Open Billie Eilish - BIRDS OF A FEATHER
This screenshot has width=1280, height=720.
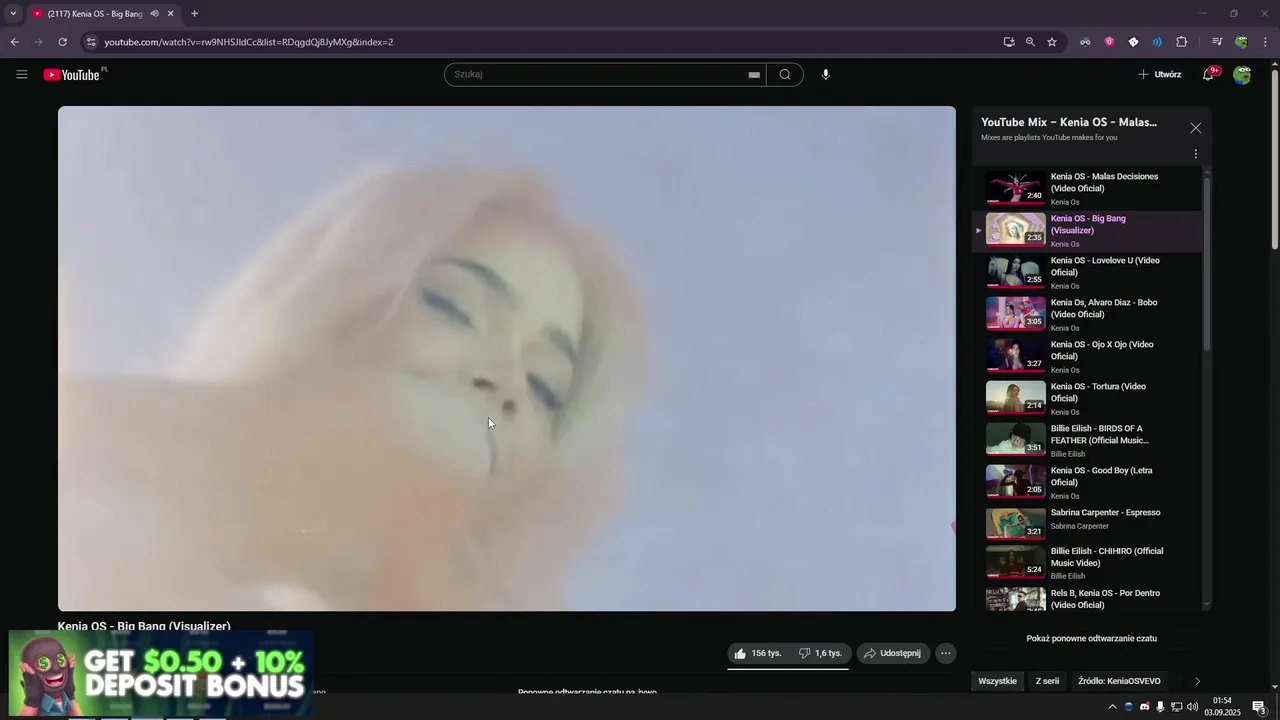click(1089, 440)
